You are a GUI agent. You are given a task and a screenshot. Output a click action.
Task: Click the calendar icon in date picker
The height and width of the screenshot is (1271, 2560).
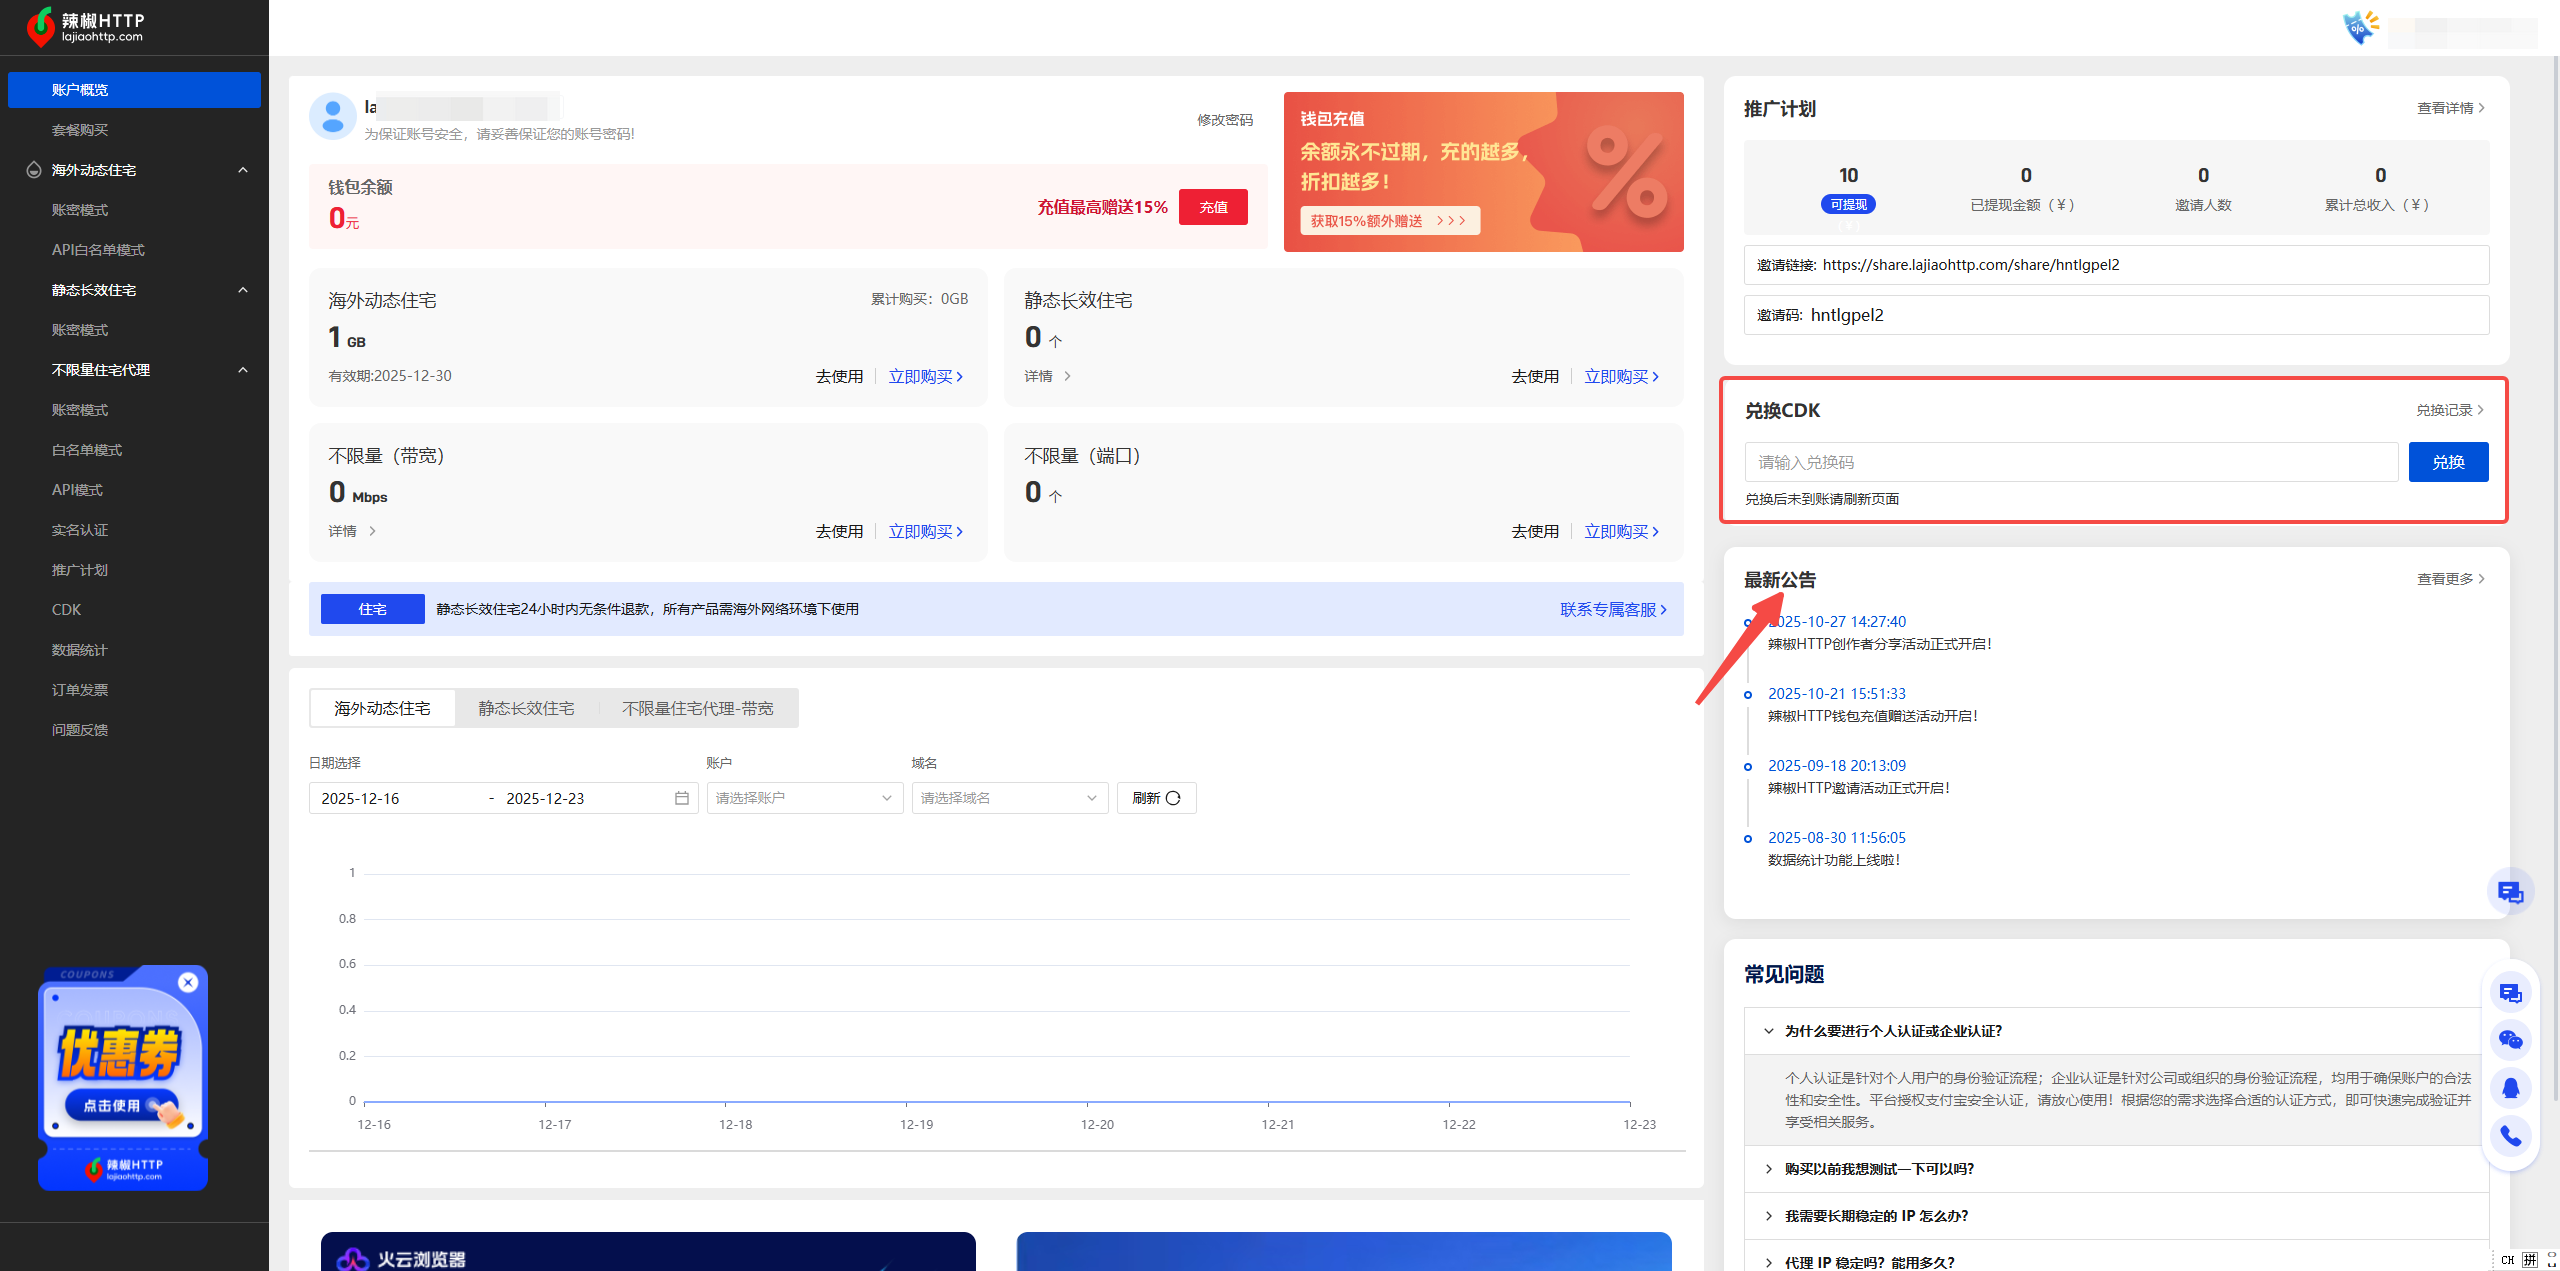coord(682,798)
